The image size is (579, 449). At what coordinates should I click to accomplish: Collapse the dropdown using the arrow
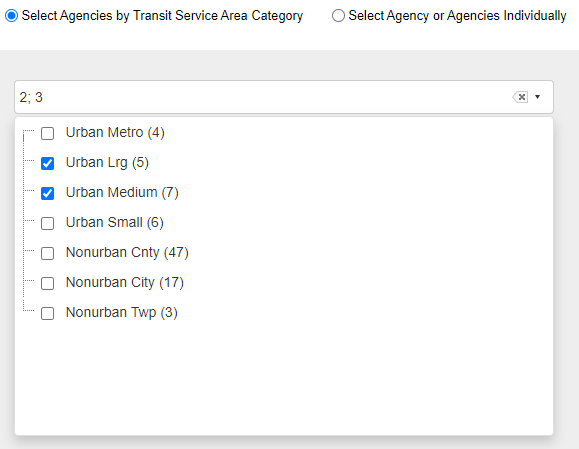[x=538, y=97]
